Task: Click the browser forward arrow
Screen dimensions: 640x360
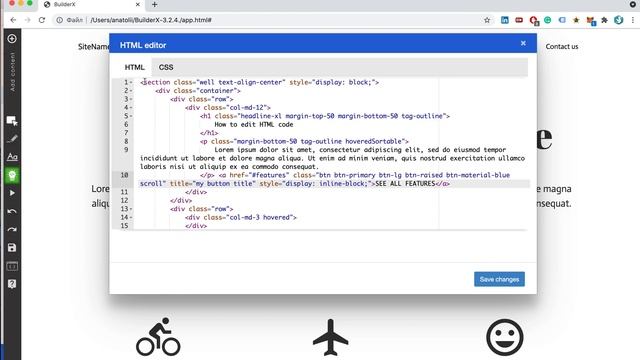Action: pos(27,20)
